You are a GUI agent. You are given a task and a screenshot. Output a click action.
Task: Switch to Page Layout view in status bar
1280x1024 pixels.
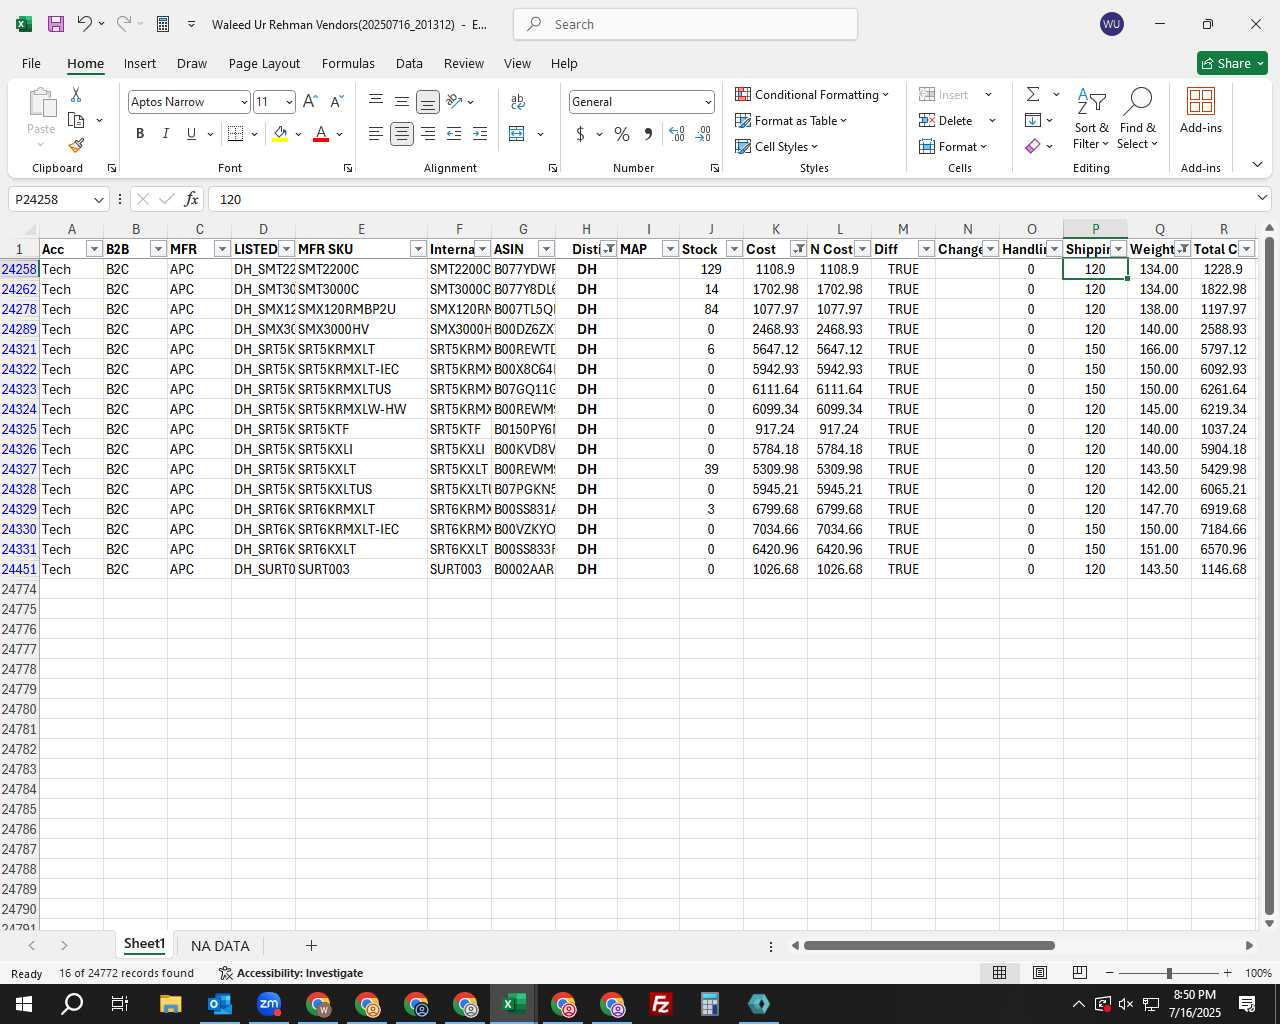click(x=1039, y=973)
